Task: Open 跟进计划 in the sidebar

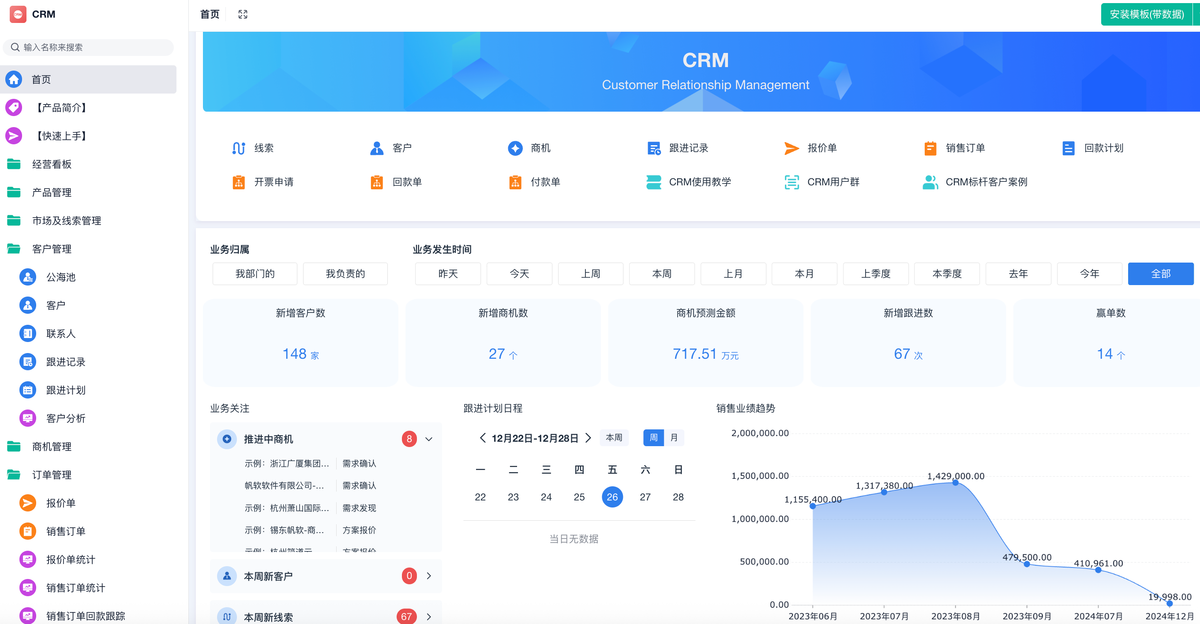Action: (89, 390)
